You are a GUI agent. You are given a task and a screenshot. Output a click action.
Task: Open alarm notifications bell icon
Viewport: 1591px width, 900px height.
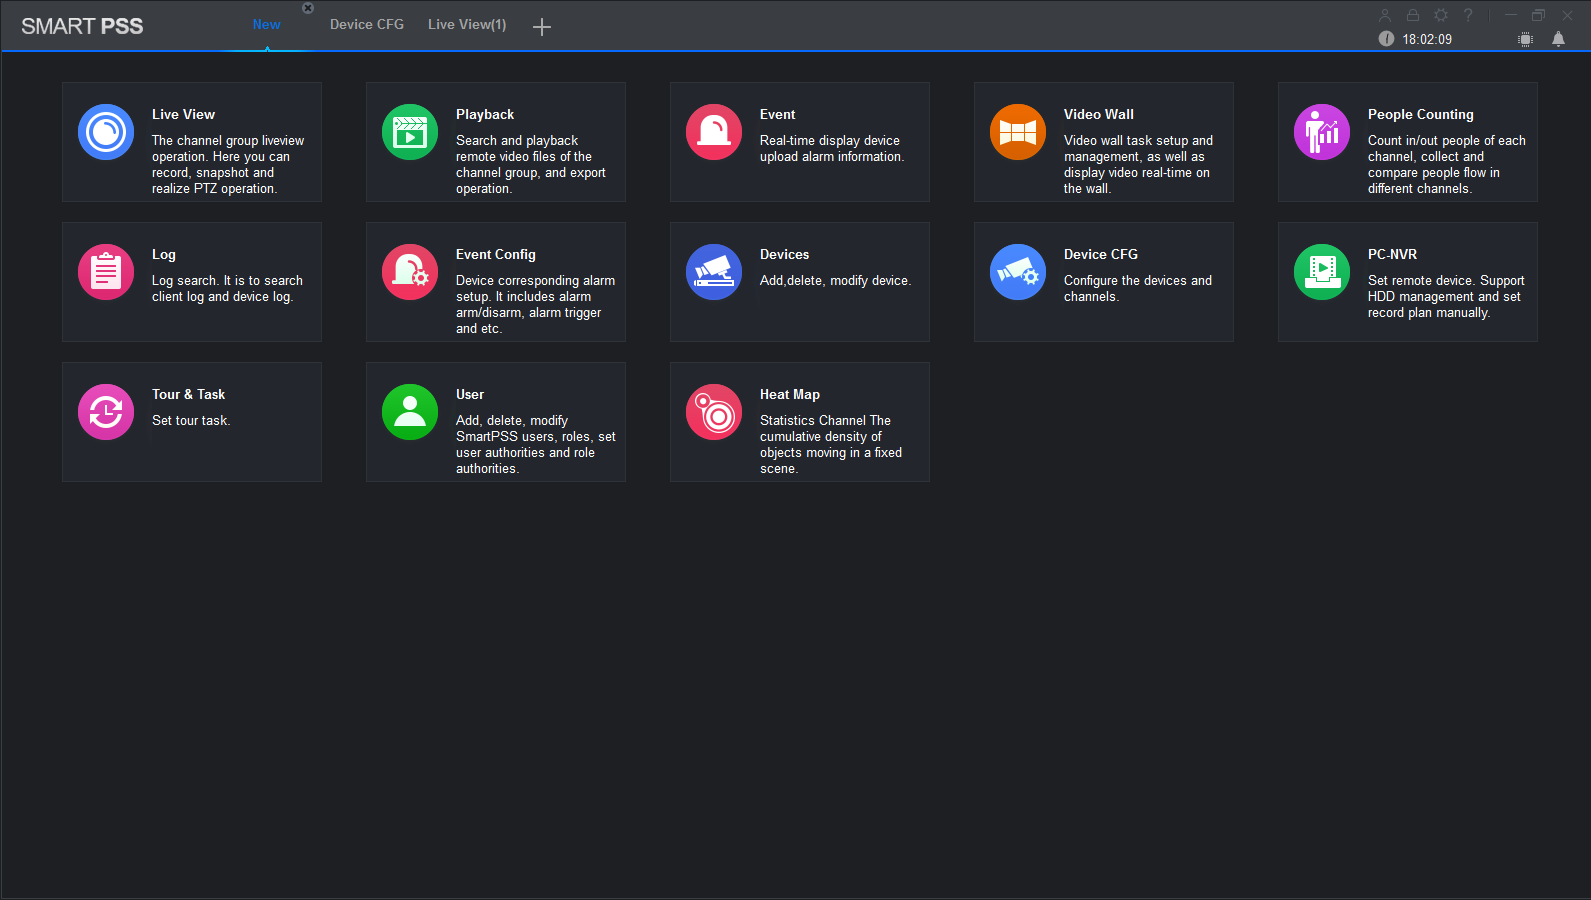(x=1558, y=39)
